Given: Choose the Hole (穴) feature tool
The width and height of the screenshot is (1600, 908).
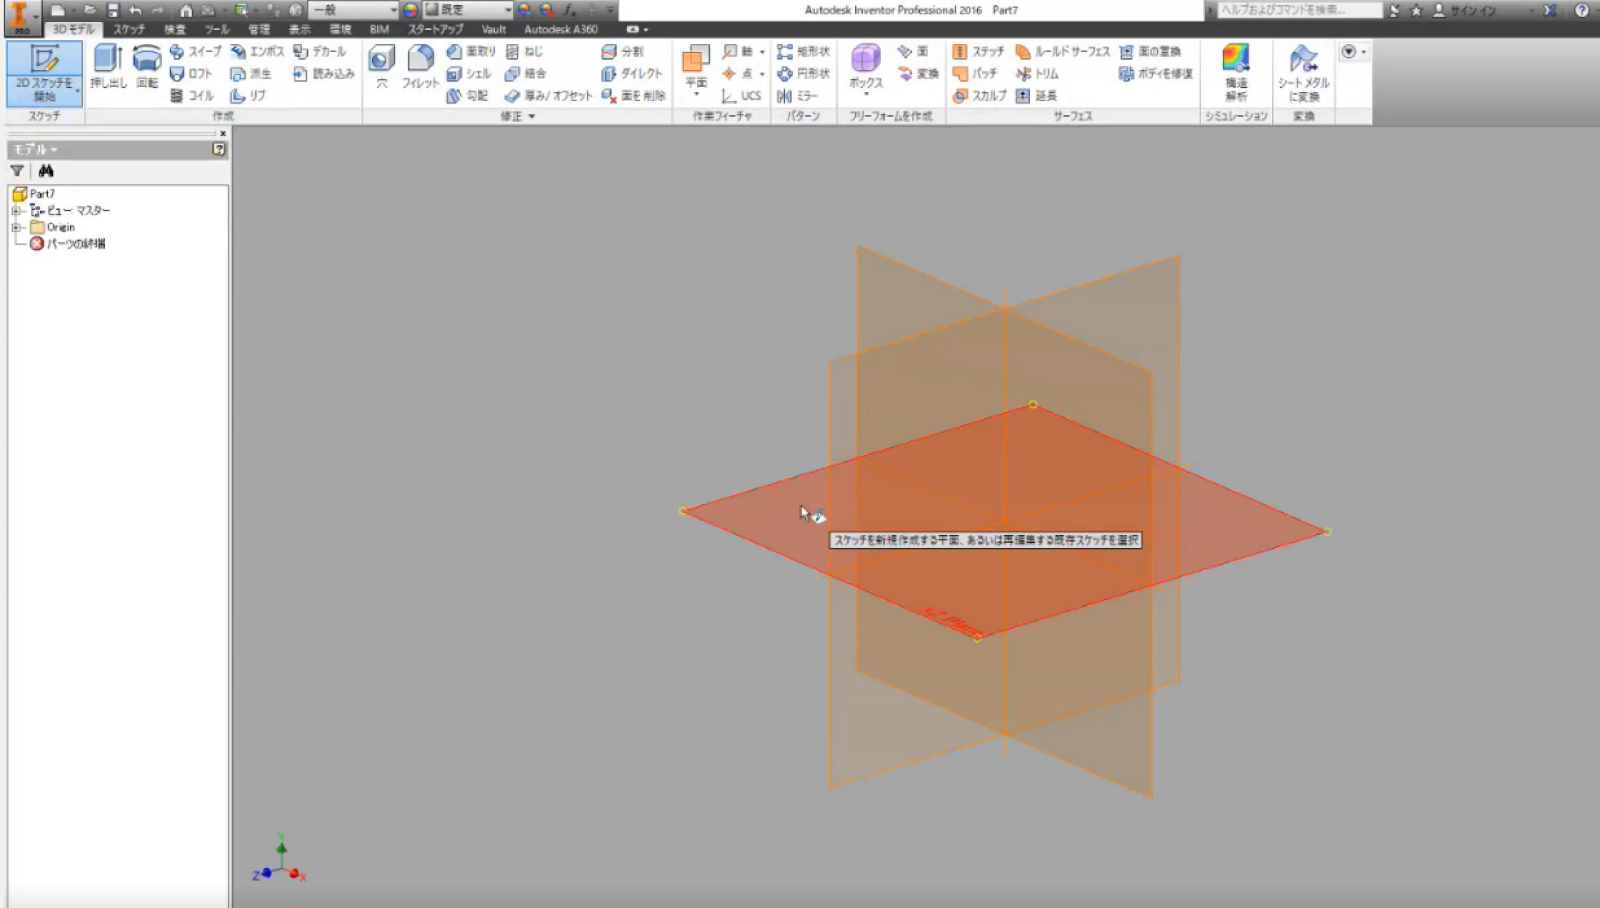Looking at the screenshot, I should pyautogui.click(x=381, y=68).
